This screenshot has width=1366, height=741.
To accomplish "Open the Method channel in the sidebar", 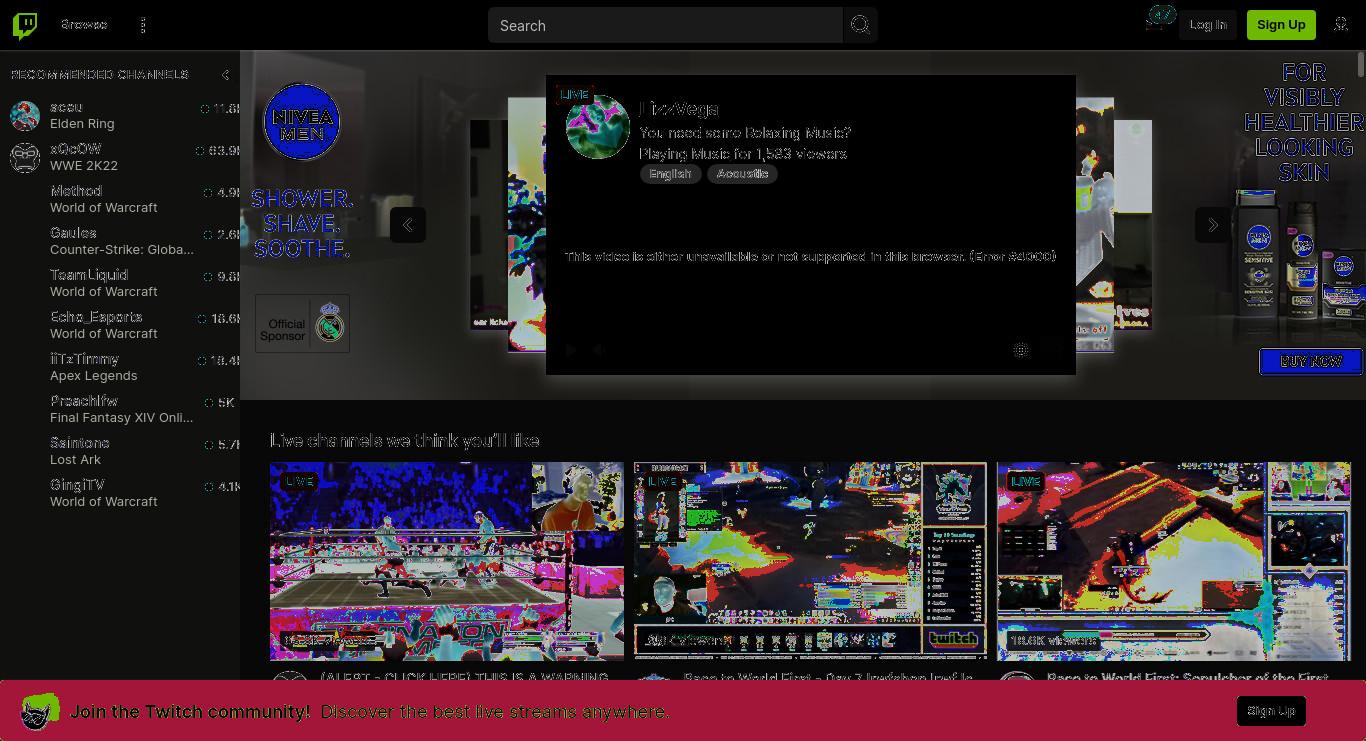I will (120, 199).
